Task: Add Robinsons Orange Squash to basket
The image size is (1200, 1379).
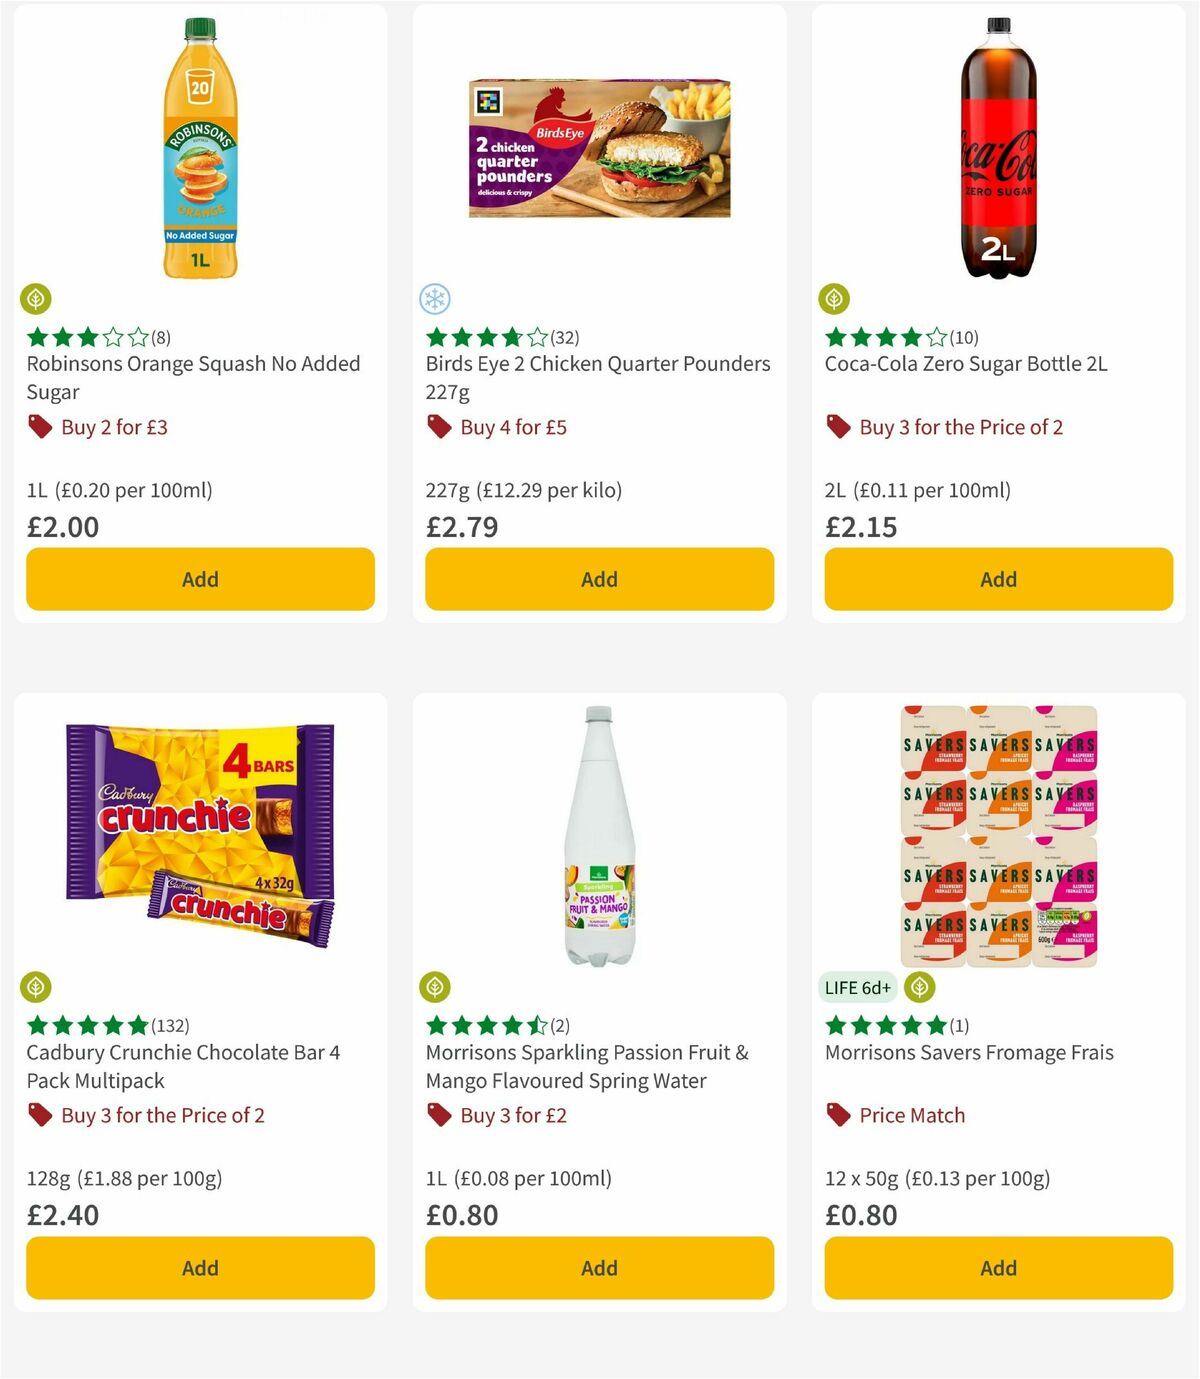Action: point(200,579)
